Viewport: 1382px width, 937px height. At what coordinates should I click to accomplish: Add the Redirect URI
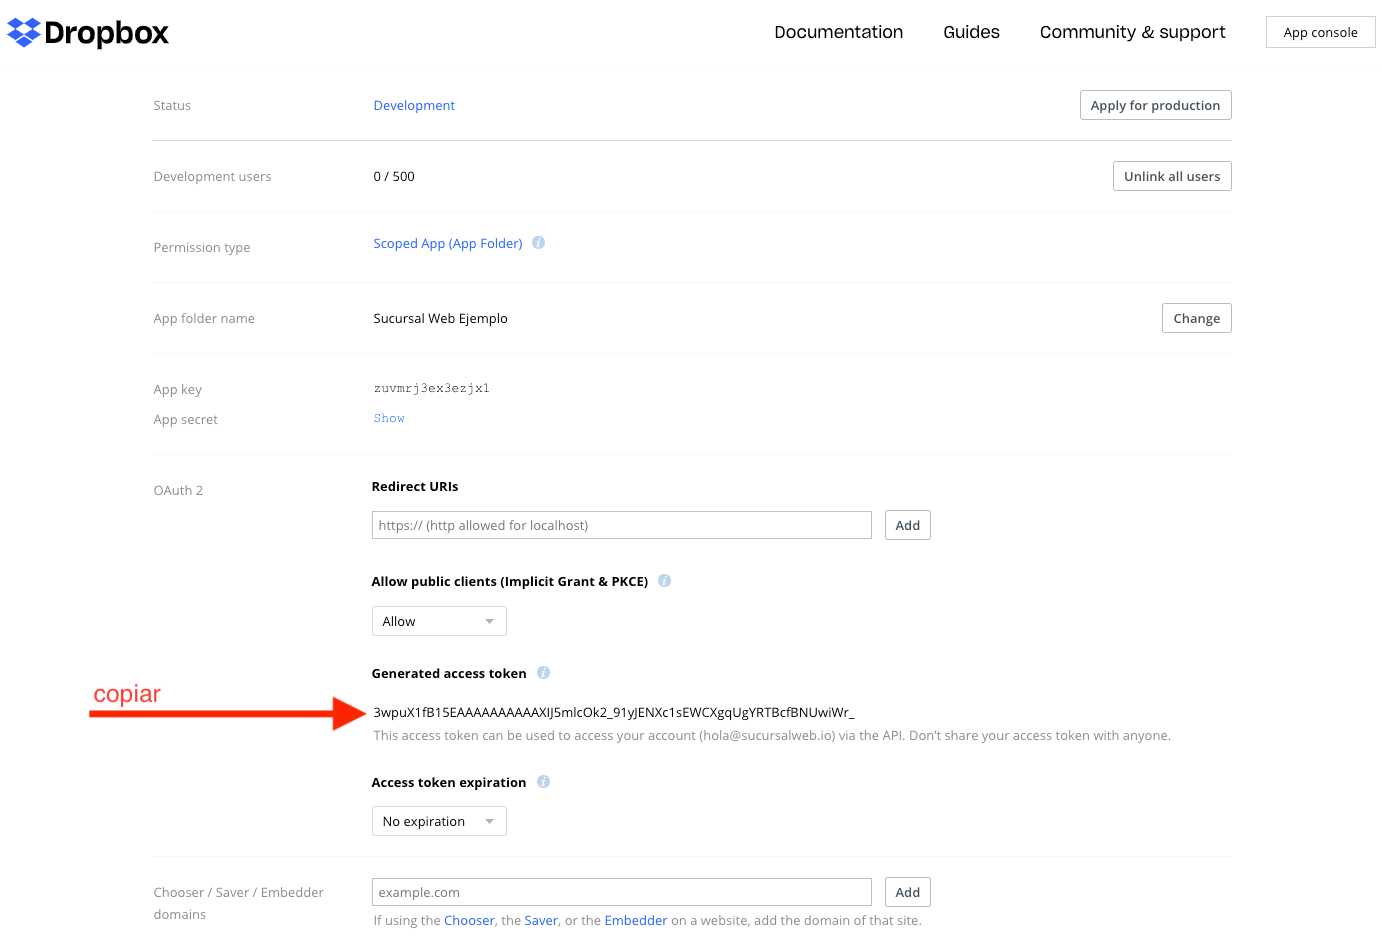coord(907,525)
